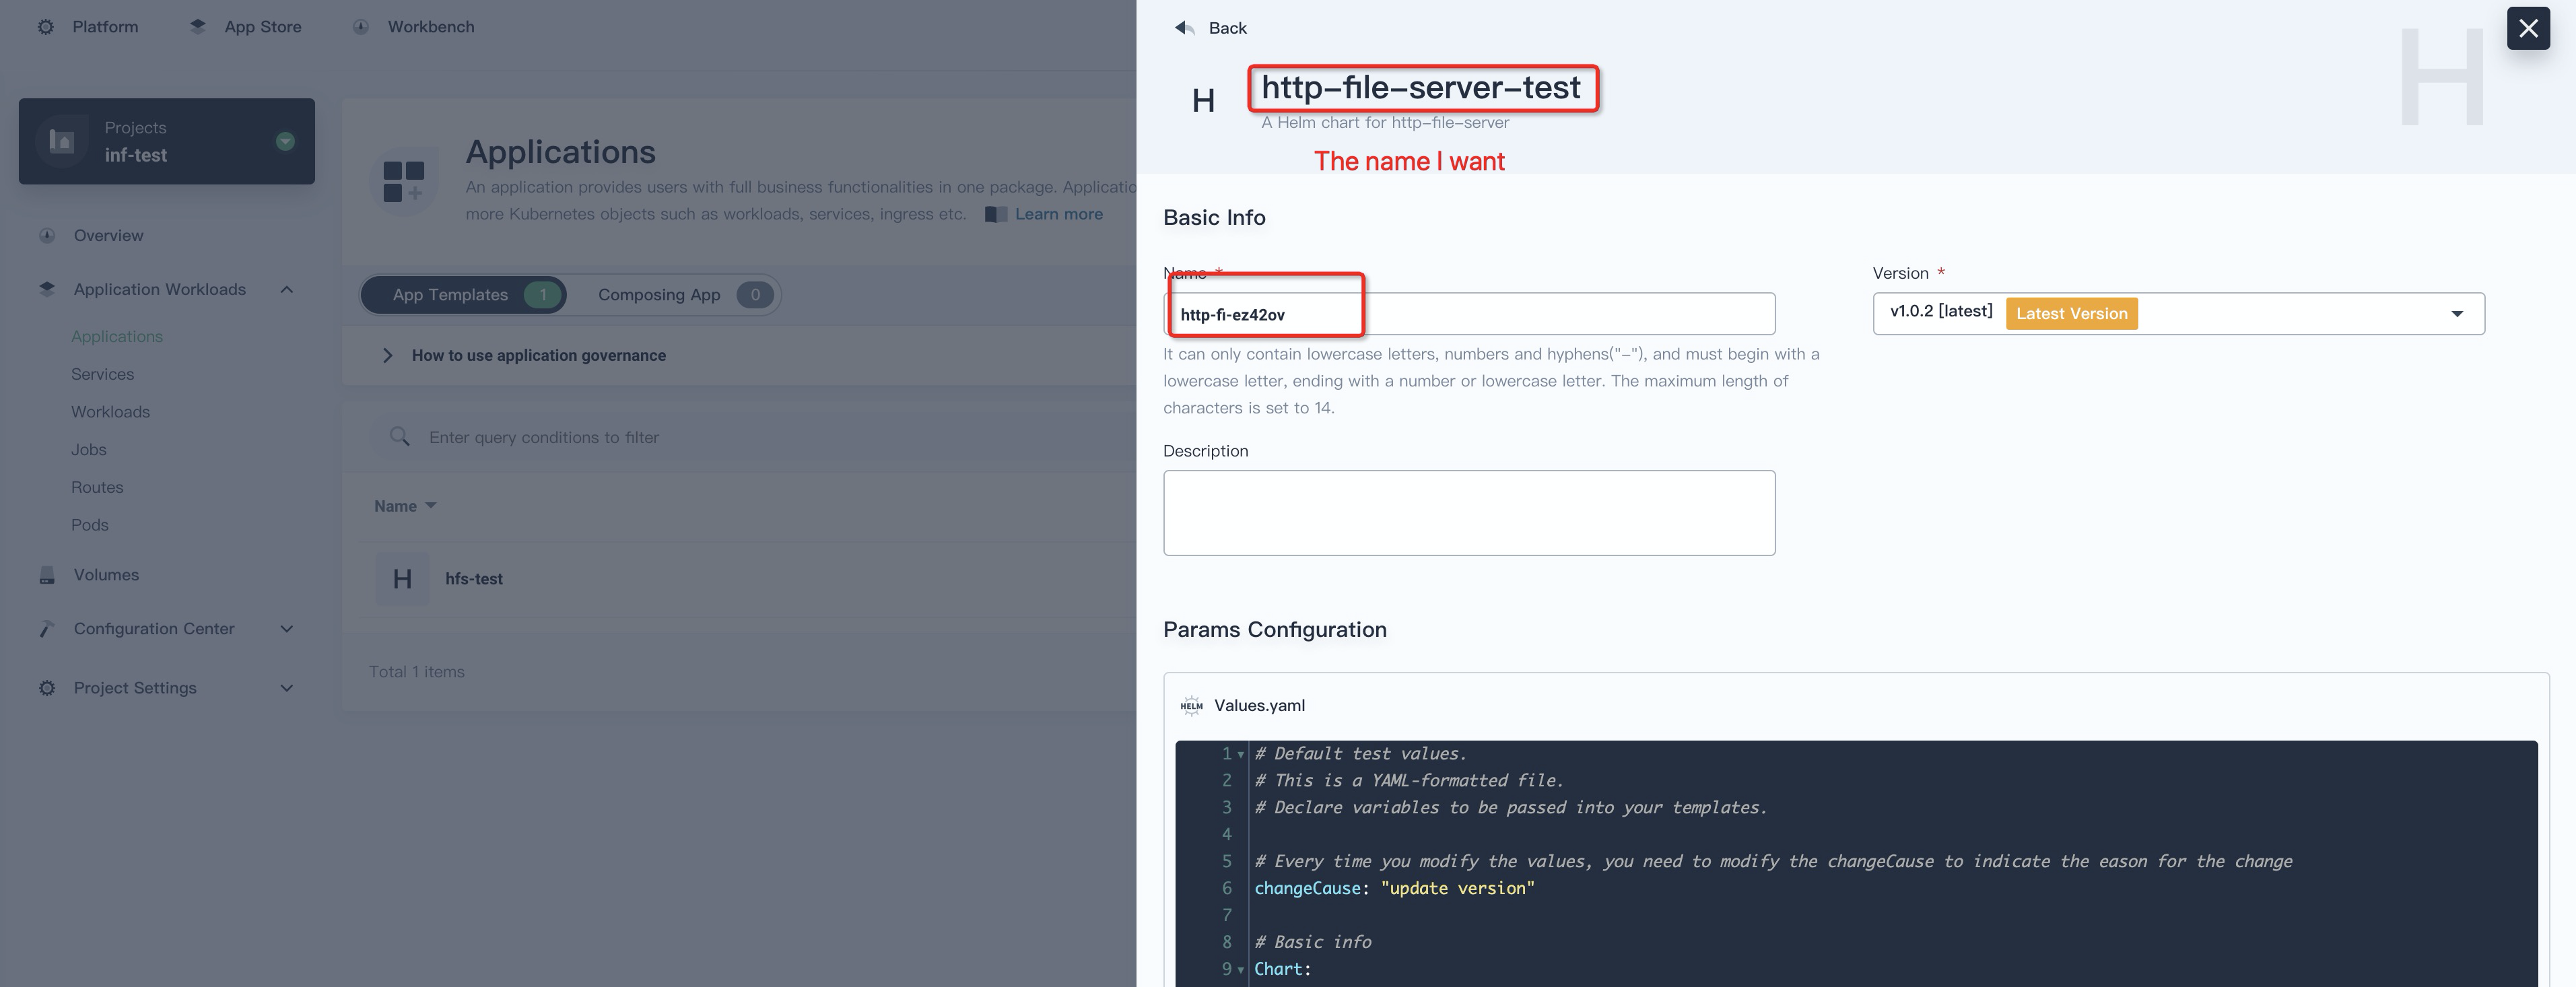
Task: Click the Description text area
Action: point(1469,513)
